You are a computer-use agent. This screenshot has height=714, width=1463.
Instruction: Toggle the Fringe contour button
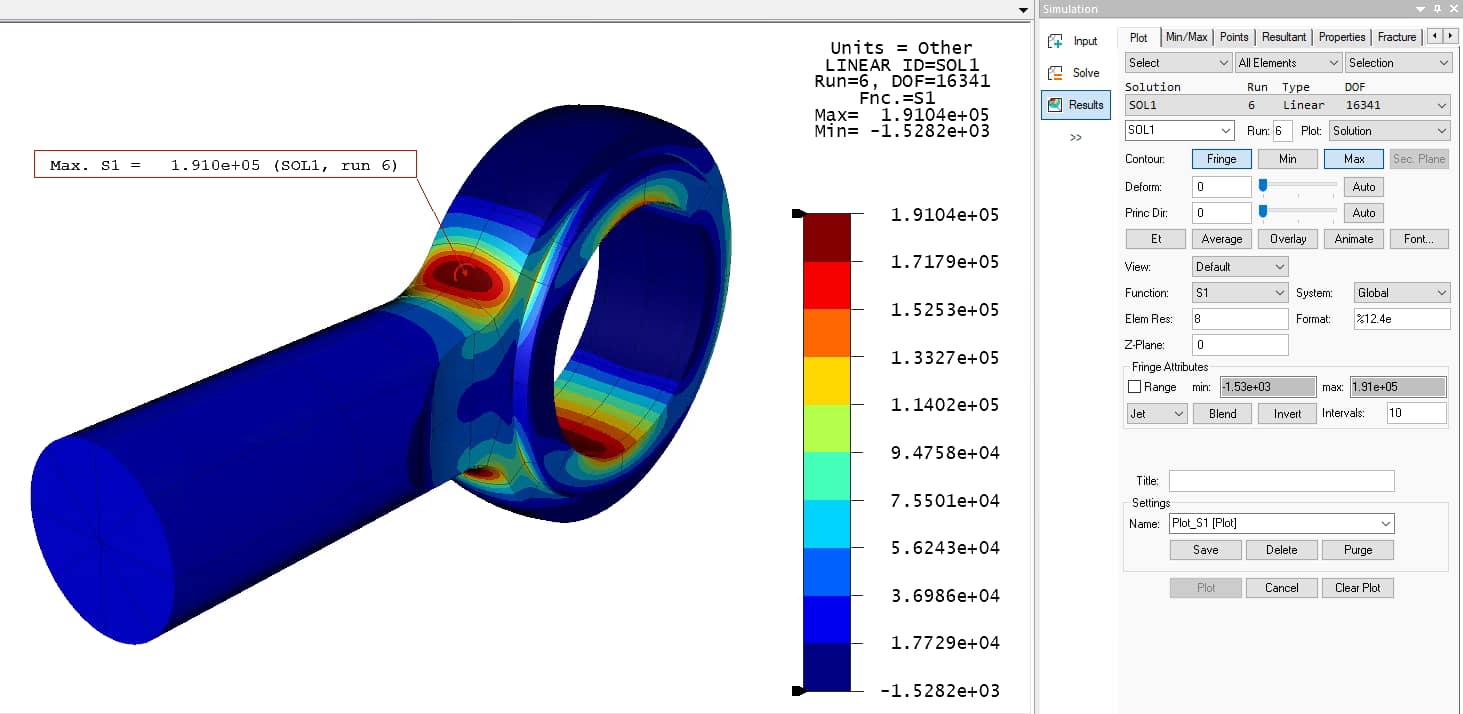(x=1221, y=159)
